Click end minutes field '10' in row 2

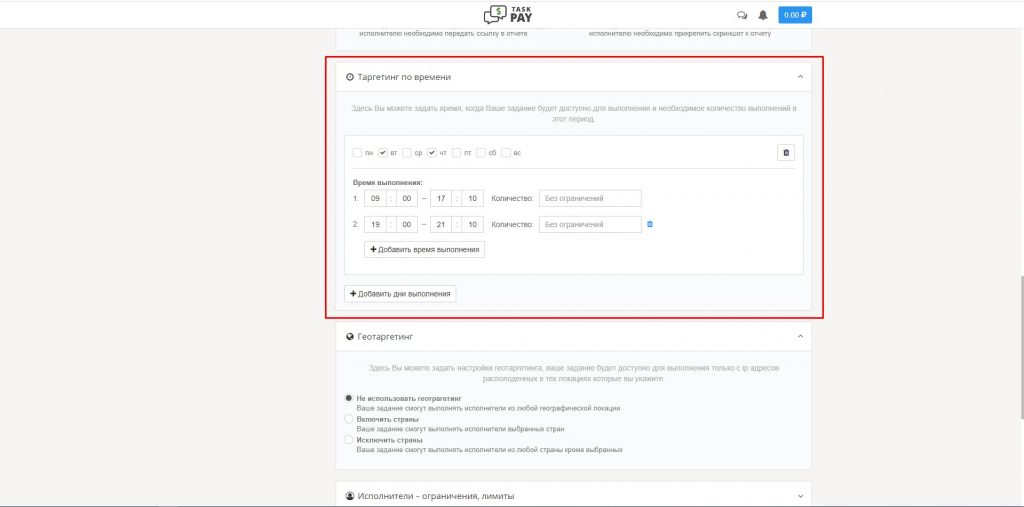(x=472, y=224)
